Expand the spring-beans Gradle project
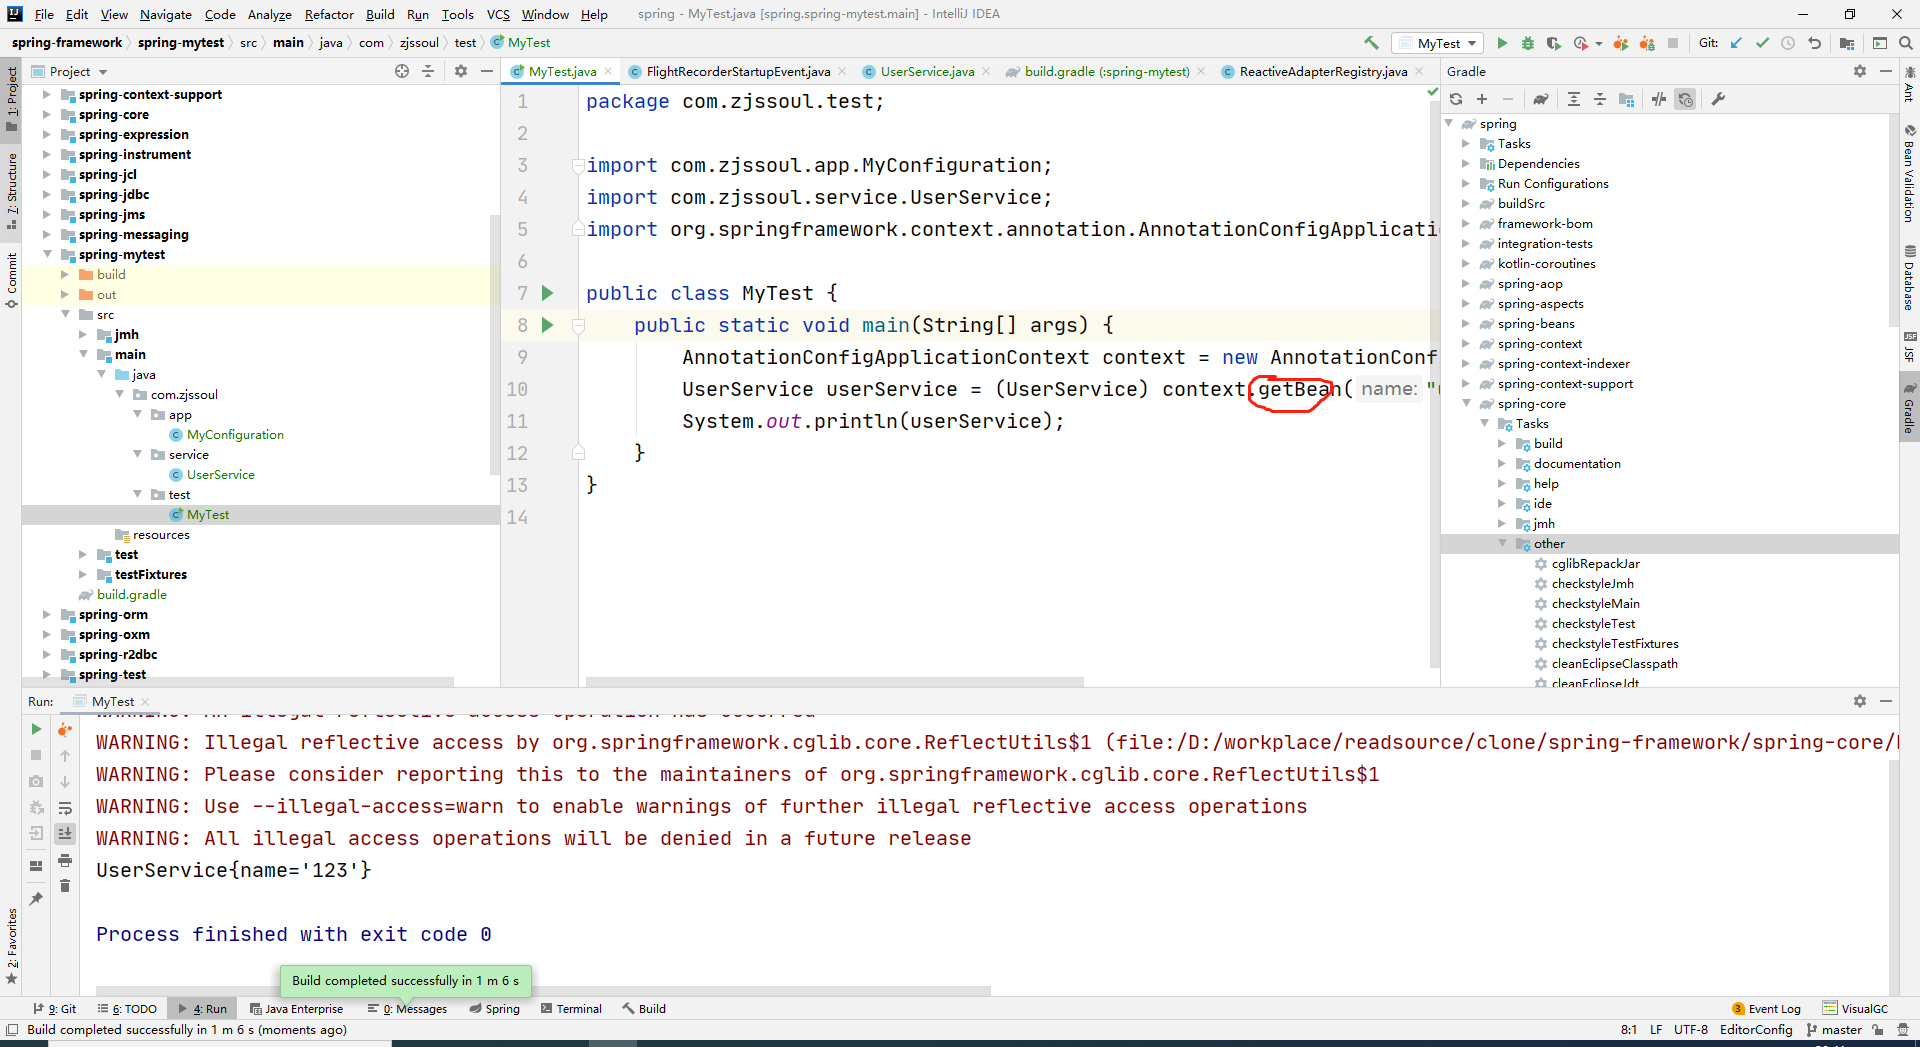The width and height of the screenshot is (1920, 1047). pos(1466,323)
